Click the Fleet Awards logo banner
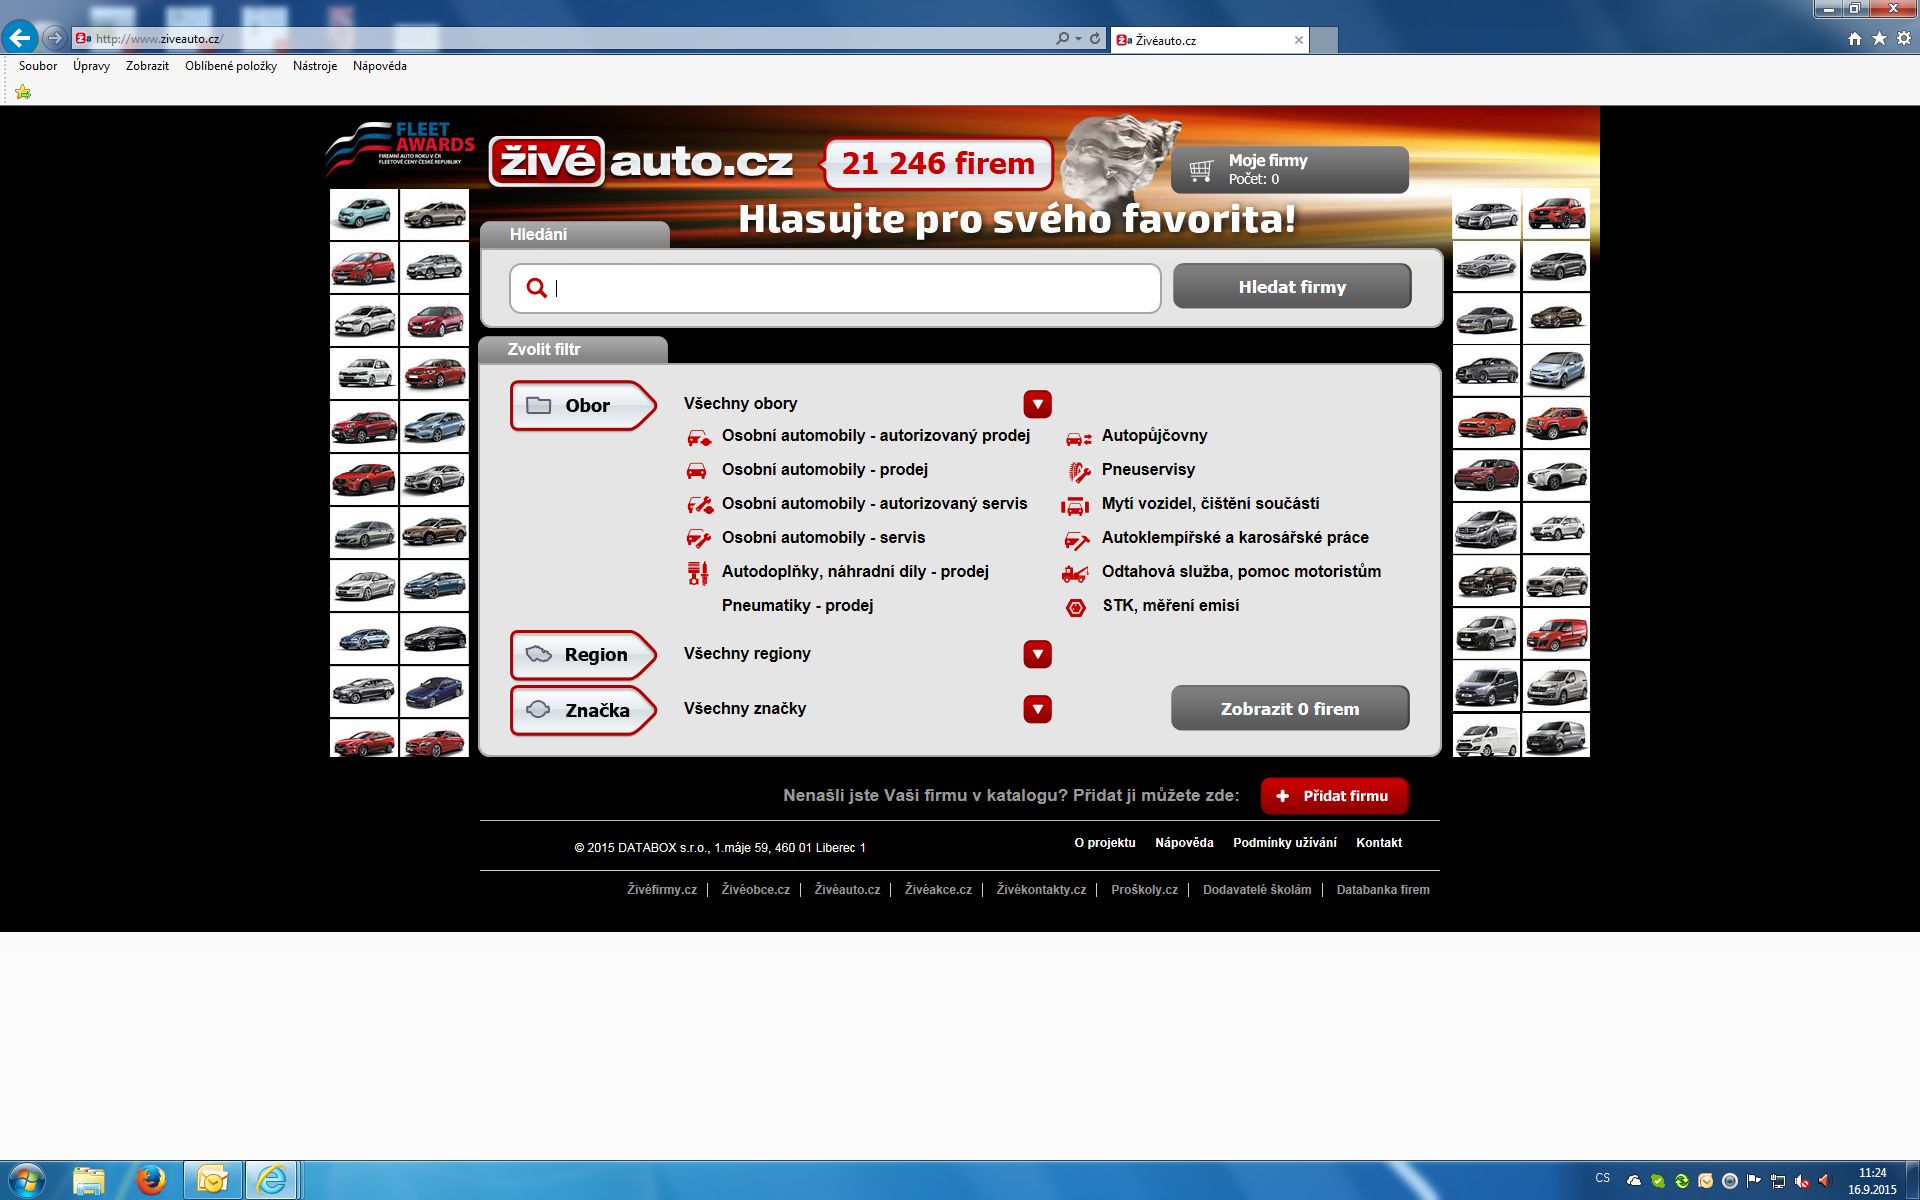1920x1200 pixels. (x=401, y=148)
